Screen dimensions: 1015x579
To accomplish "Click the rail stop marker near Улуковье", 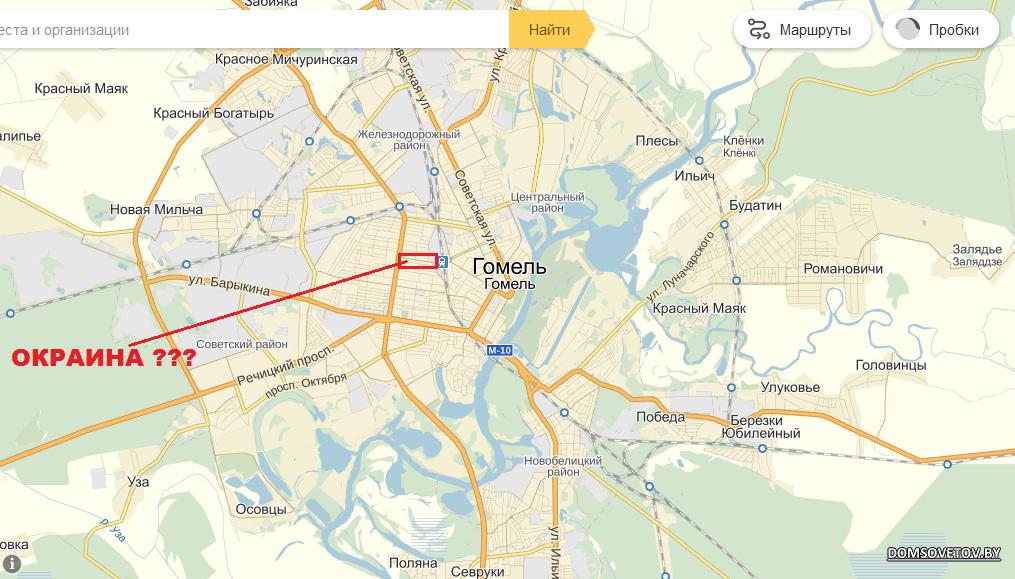I will tap(731, 387).
